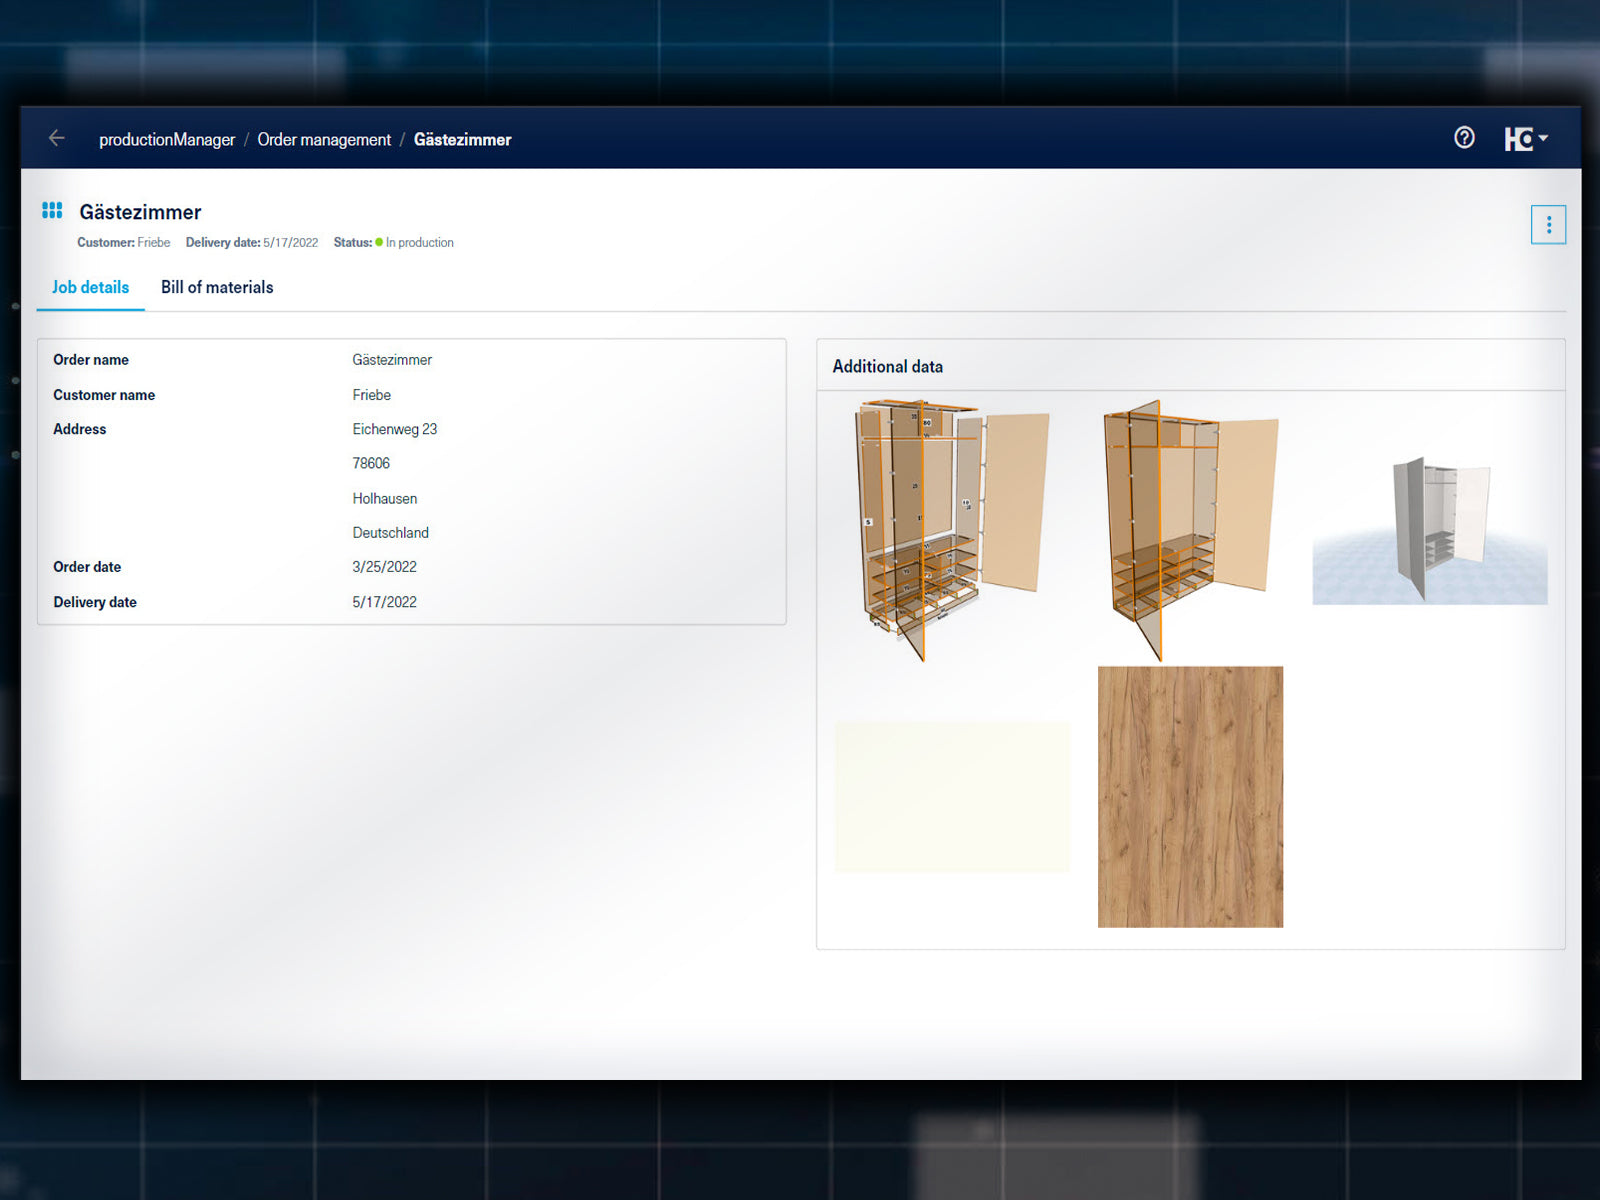Expand the HC user account menu
The height and width of the screenshot is (1200, 1600).
coord(1526,139)
